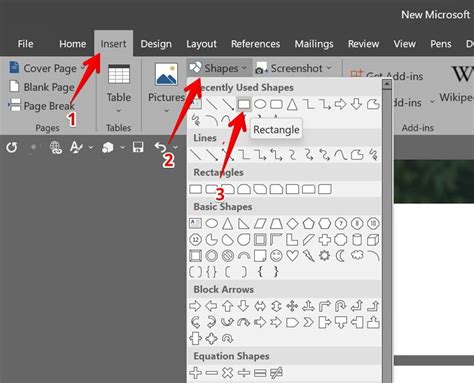Click the Cover Page button
This screenshot has width=474, height=383.
tap(43, 68)
